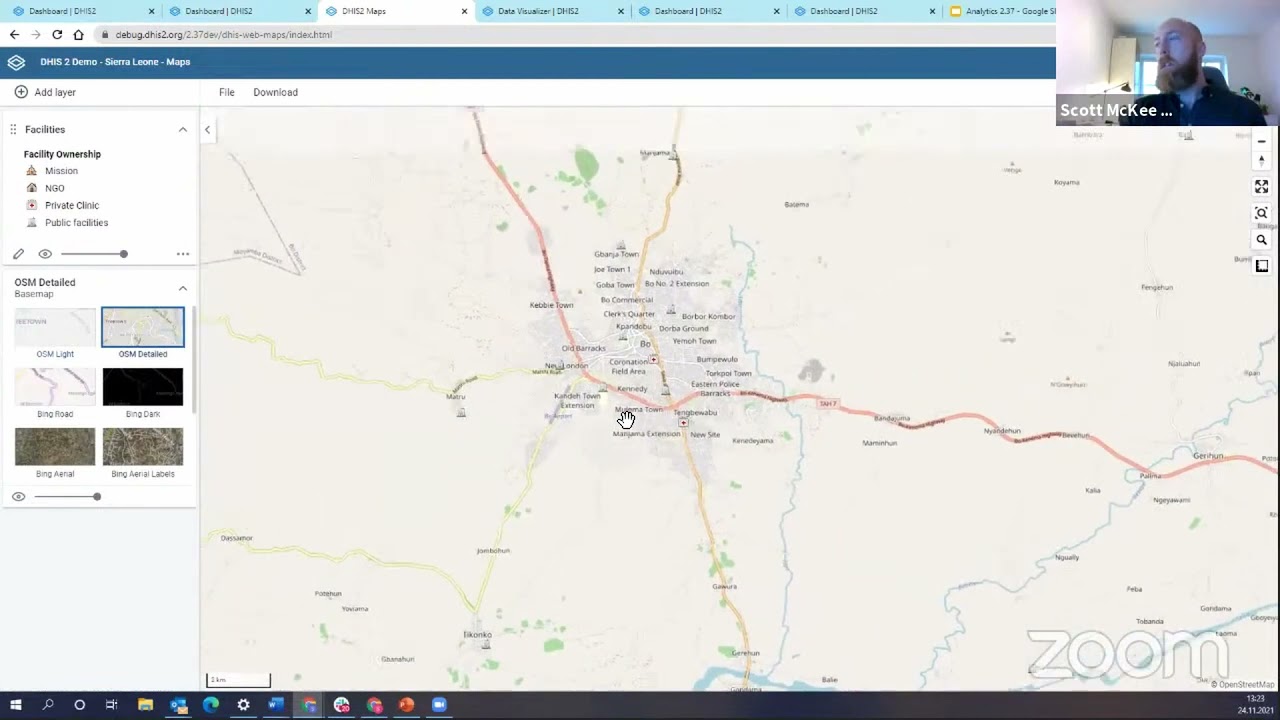Open map place search magnifier
The image size is (1280, 720).
pyautogui.click(x=1261, y=240)
